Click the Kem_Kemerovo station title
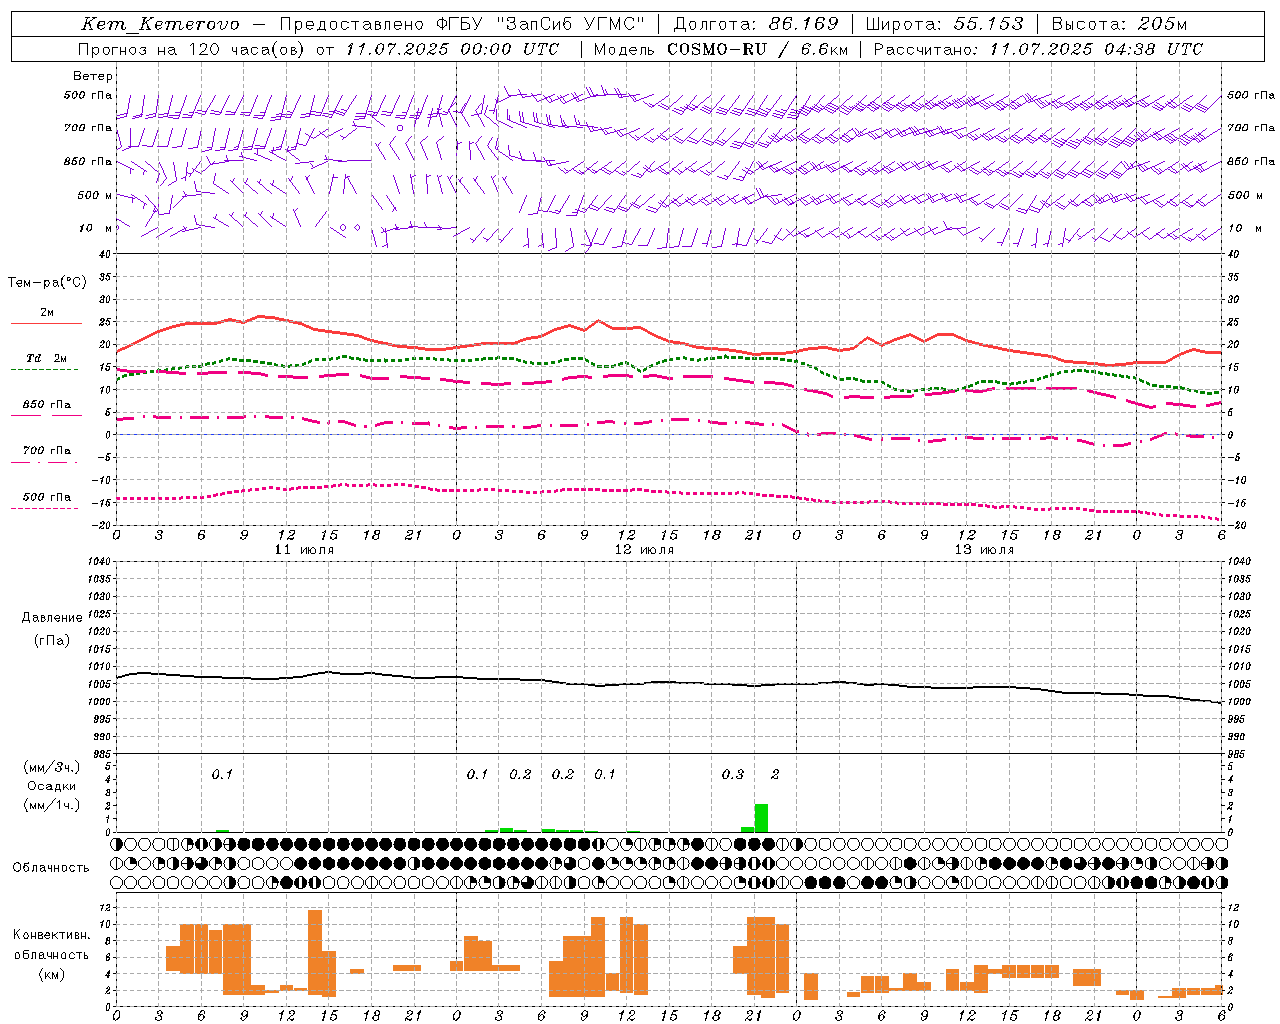1280x1024 pixels. [160, 24]
